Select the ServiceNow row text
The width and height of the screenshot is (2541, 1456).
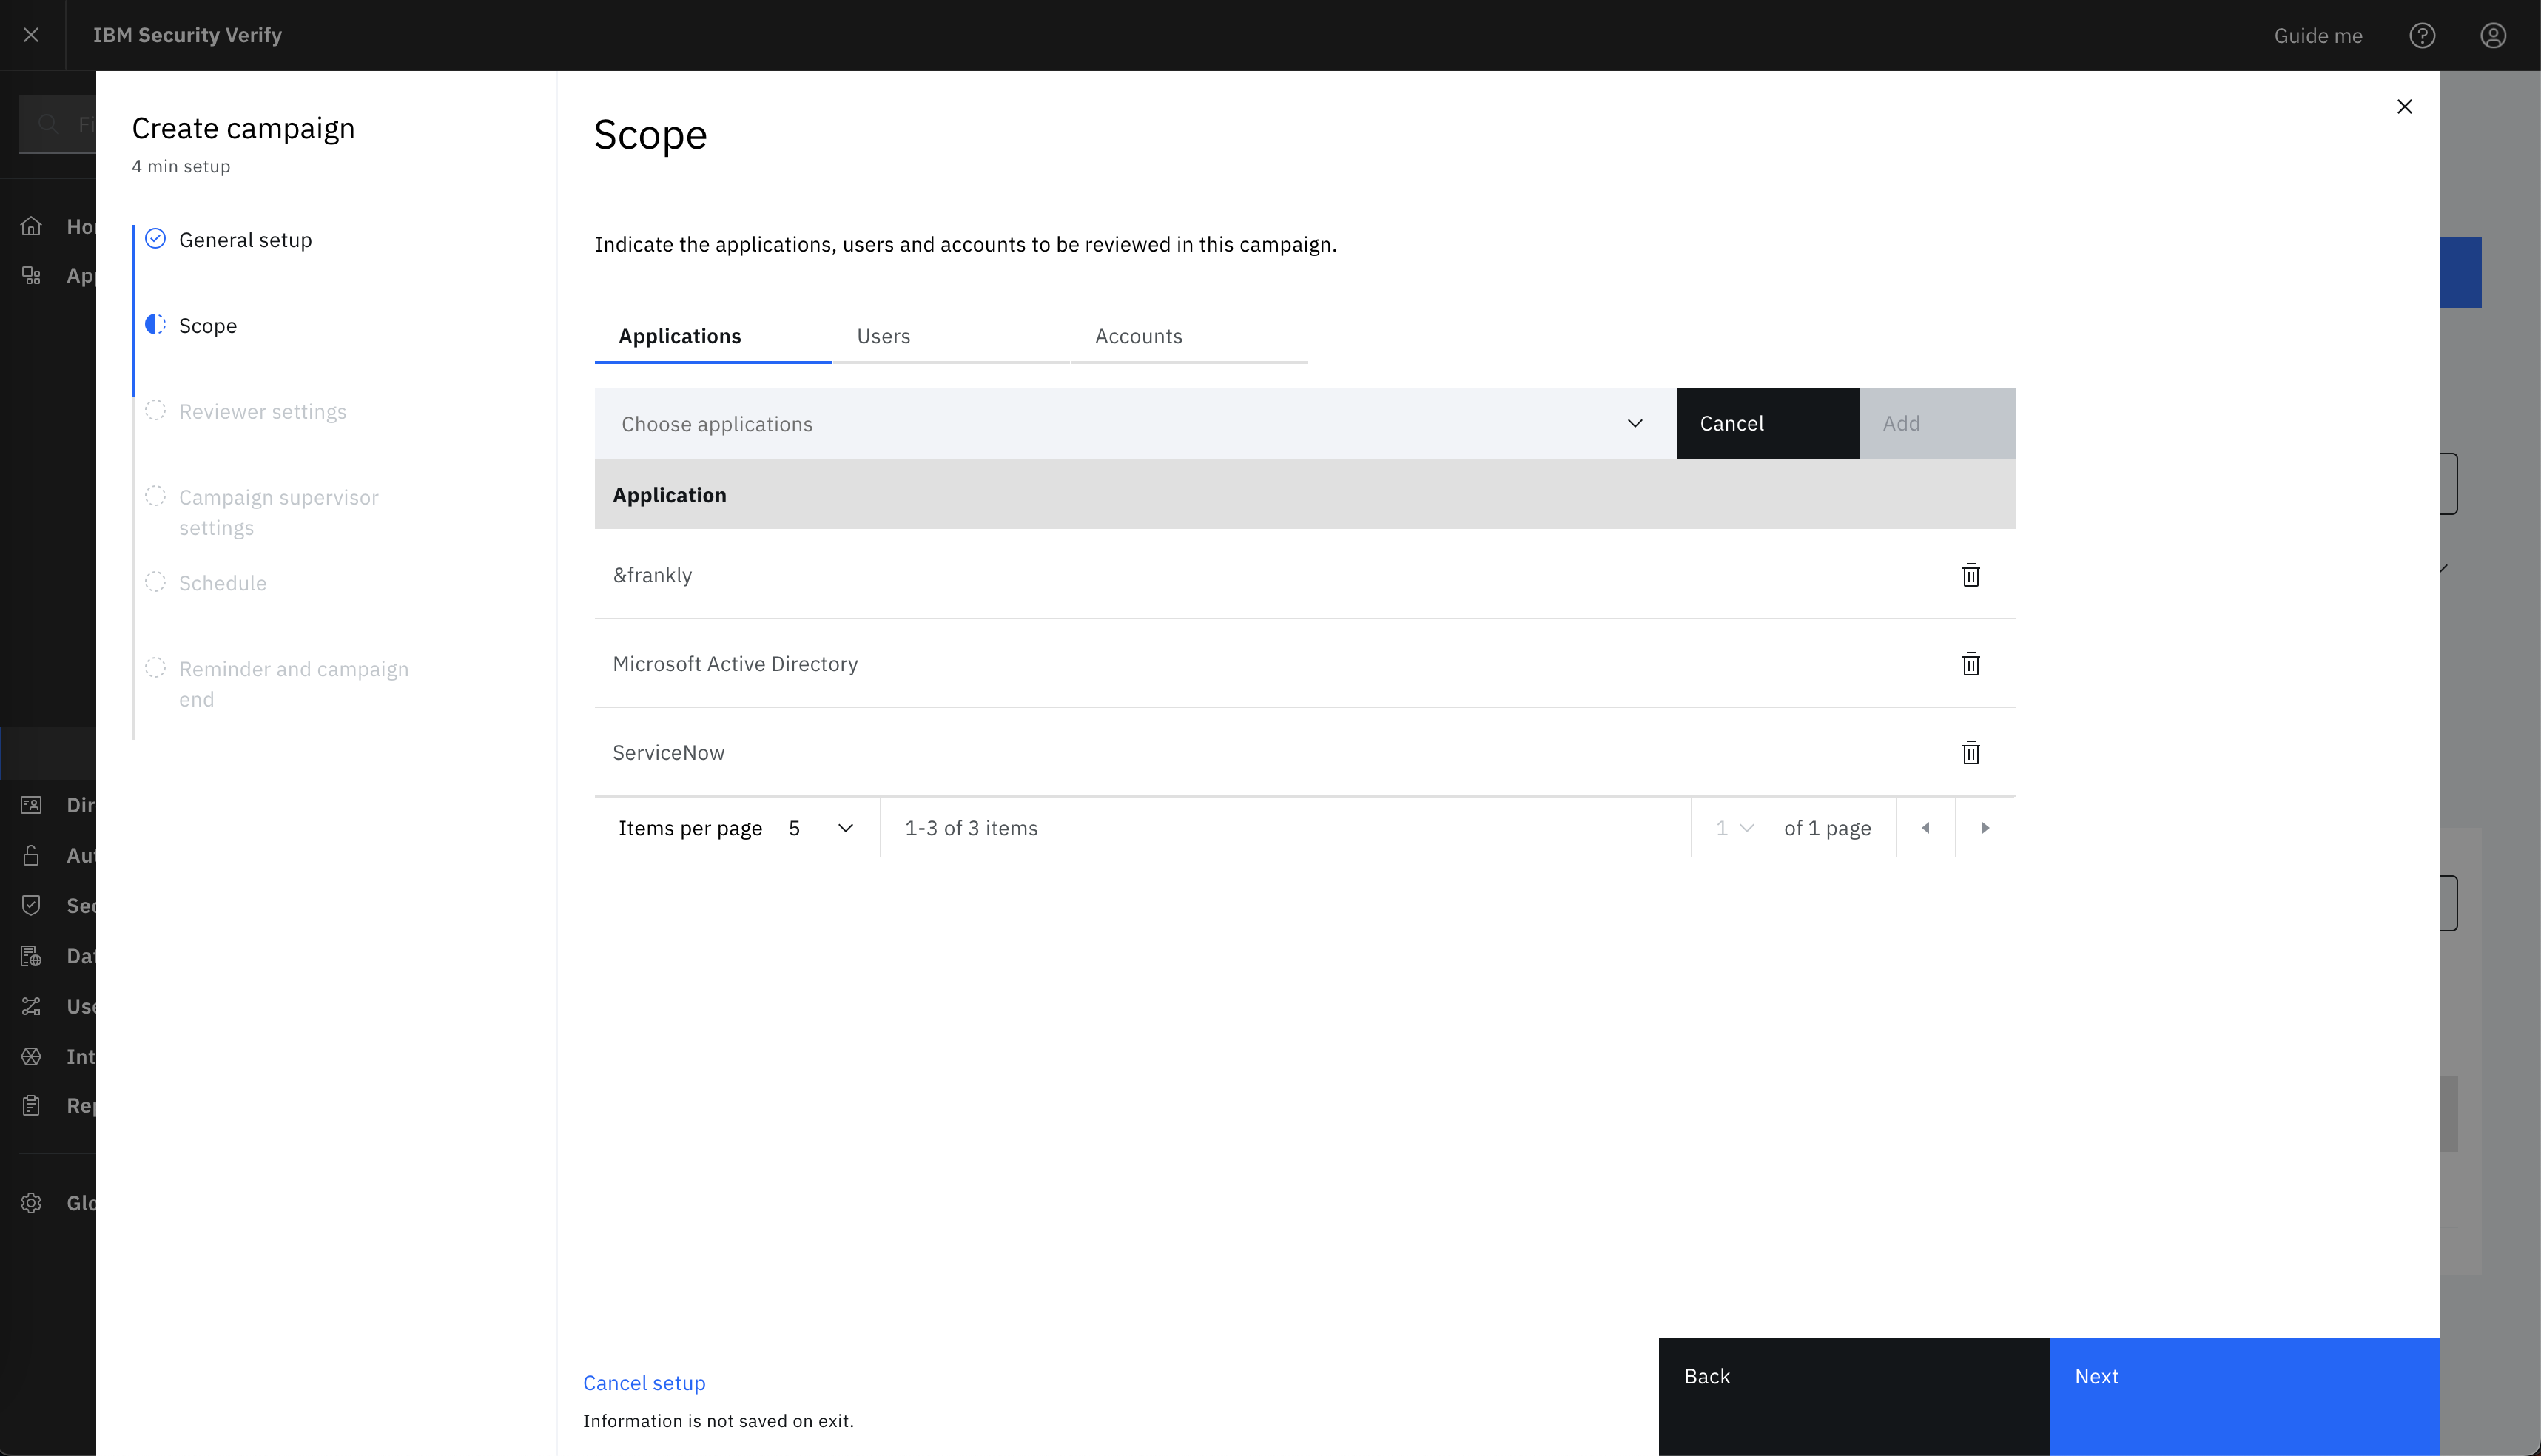click(668, 753)
